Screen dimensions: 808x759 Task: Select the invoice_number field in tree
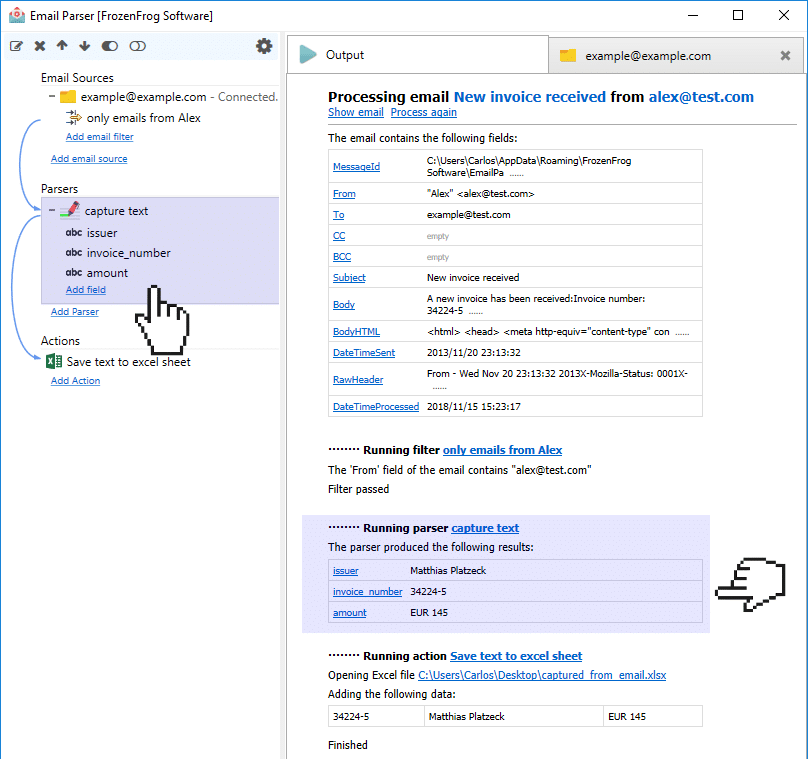click(128, 253)
